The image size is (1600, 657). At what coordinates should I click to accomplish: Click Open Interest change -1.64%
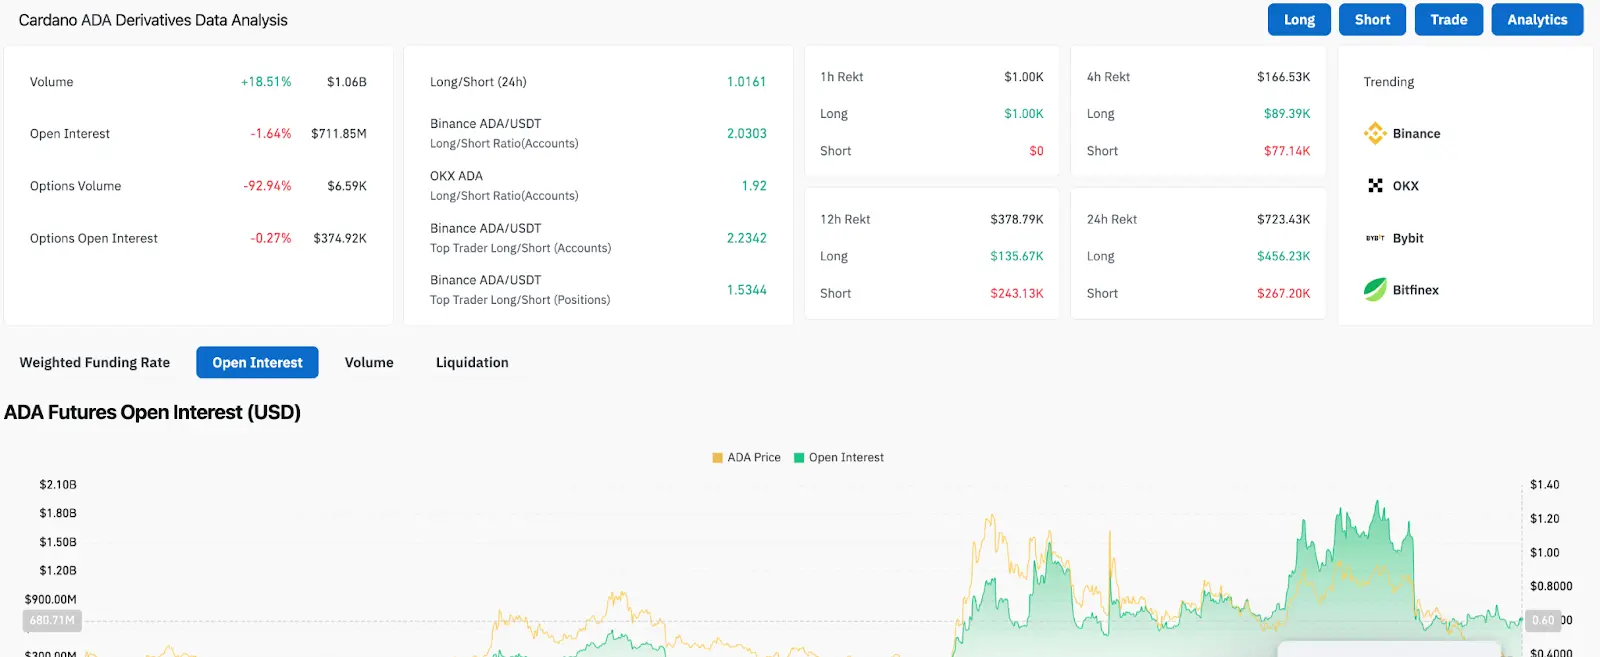271,134
